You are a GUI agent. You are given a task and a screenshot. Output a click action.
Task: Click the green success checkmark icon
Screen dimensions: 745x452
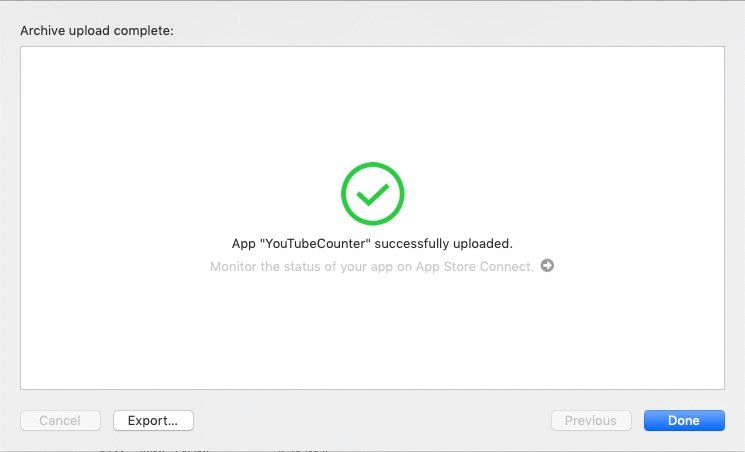coord(372,193)
